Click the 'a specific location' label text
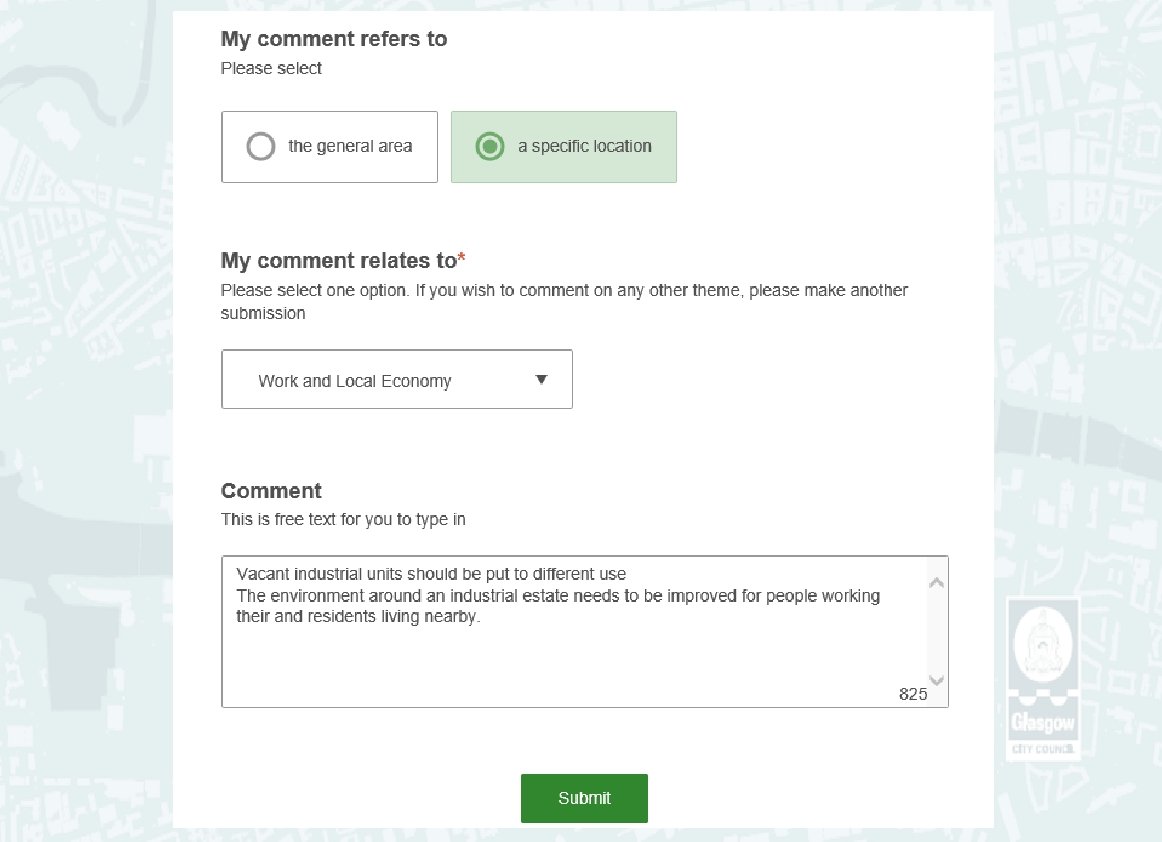This screenshot has width=1162, height=842. tap(584, 147)
